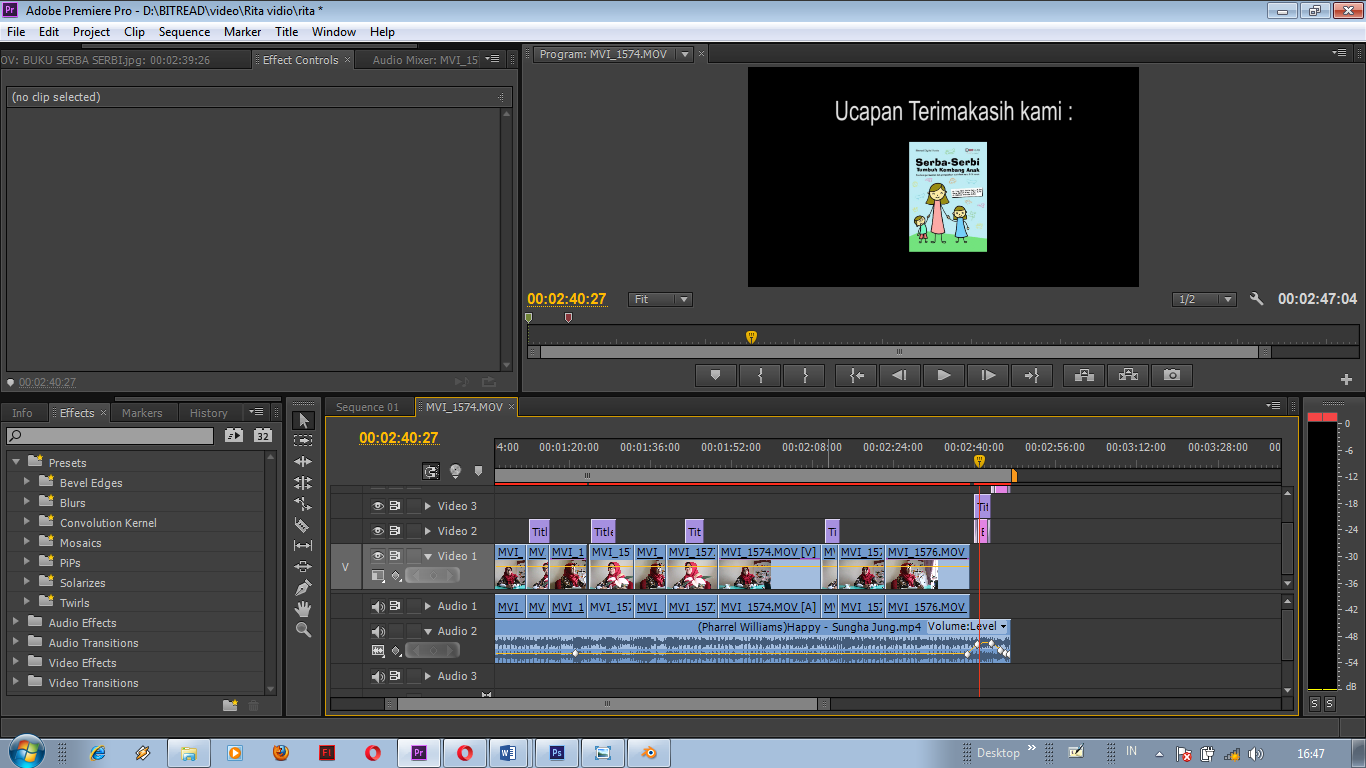This screenshot has height=768, width=1366.
Task: Mute Audio 3 track speaker toggle
Action: click(378, 676)
